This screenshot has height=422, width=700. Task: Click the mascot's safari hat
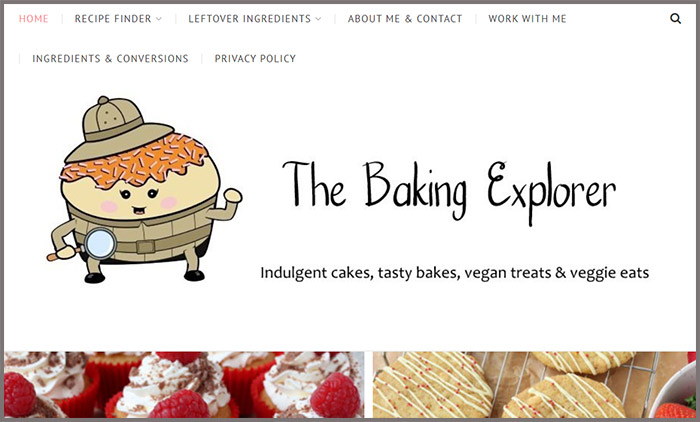pos(118,129)
